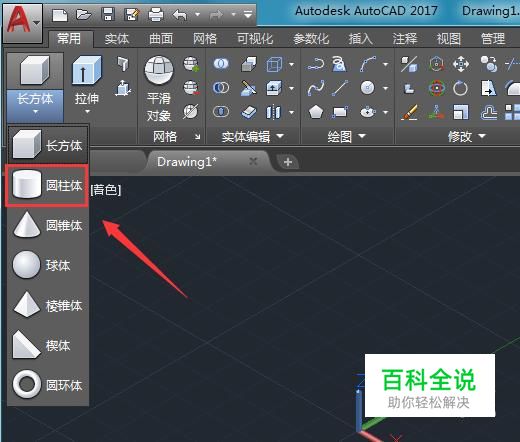Image resolution: width=520 pixels, height=442 pixels.
Task: Select the Drawing1* file tab
Action: click(x=187, y=162)
